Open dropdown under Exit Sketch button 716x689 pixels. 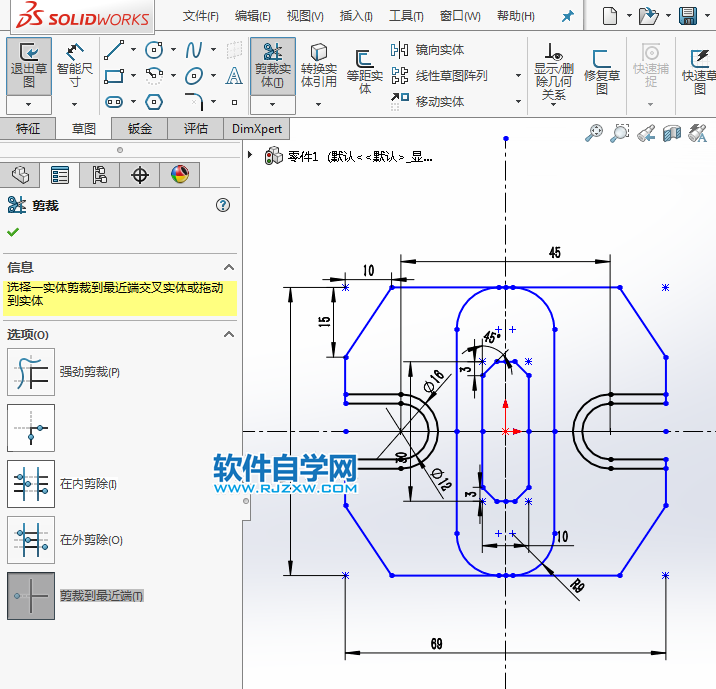(x=29, y=105)
